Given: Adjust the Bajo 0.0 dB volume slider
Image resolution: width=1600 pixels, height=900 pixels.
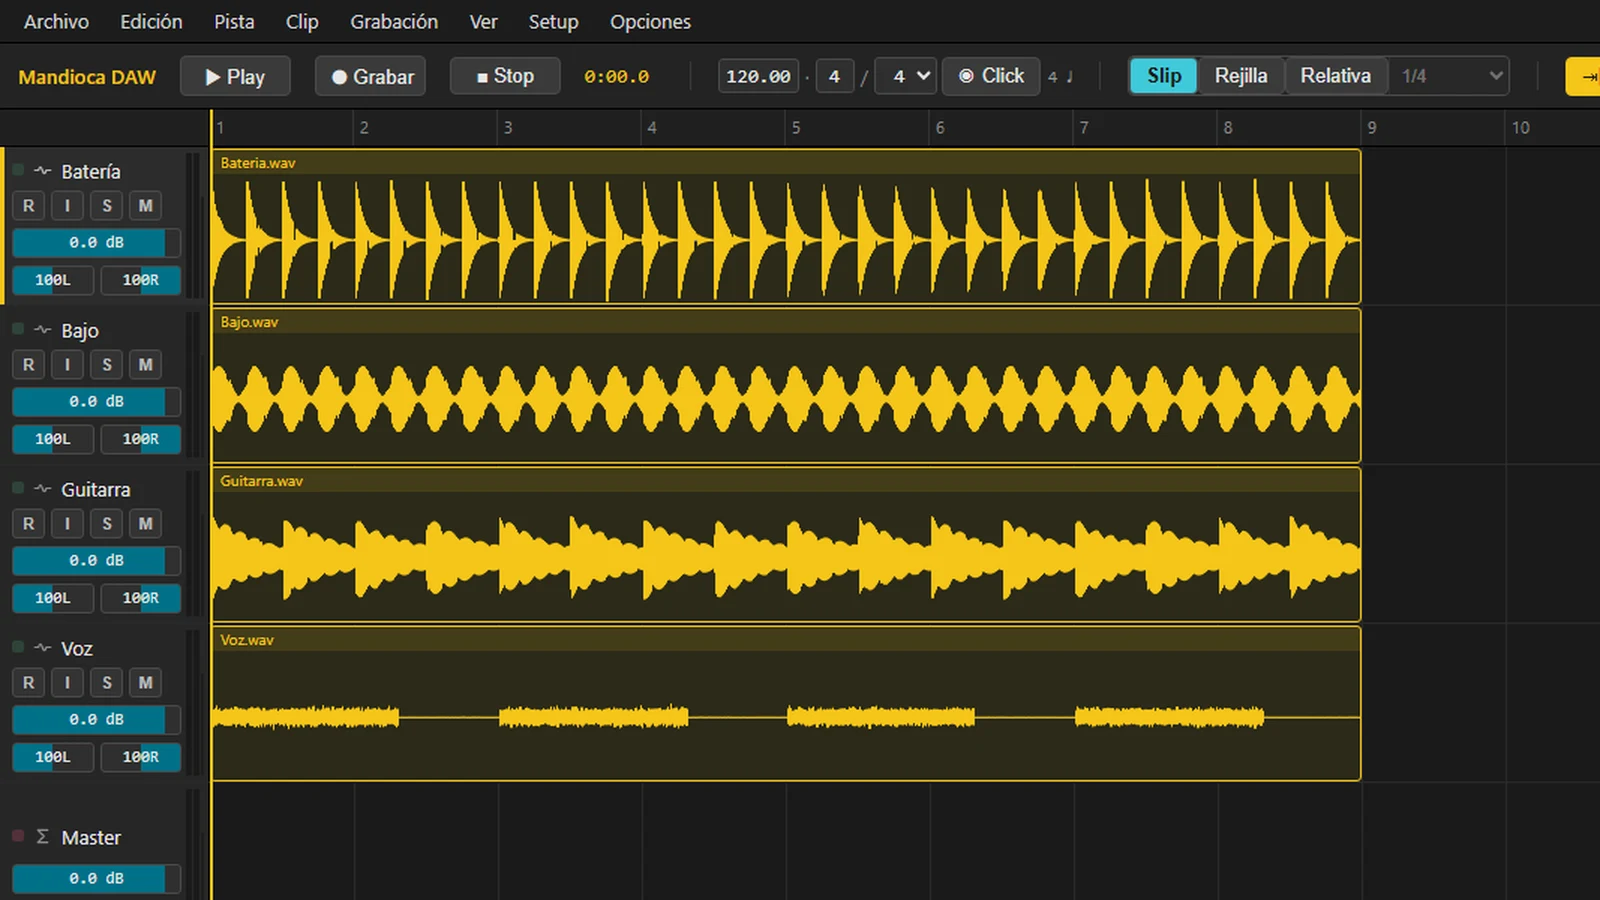Looking at the screenshot, I should tap(96, 402).
